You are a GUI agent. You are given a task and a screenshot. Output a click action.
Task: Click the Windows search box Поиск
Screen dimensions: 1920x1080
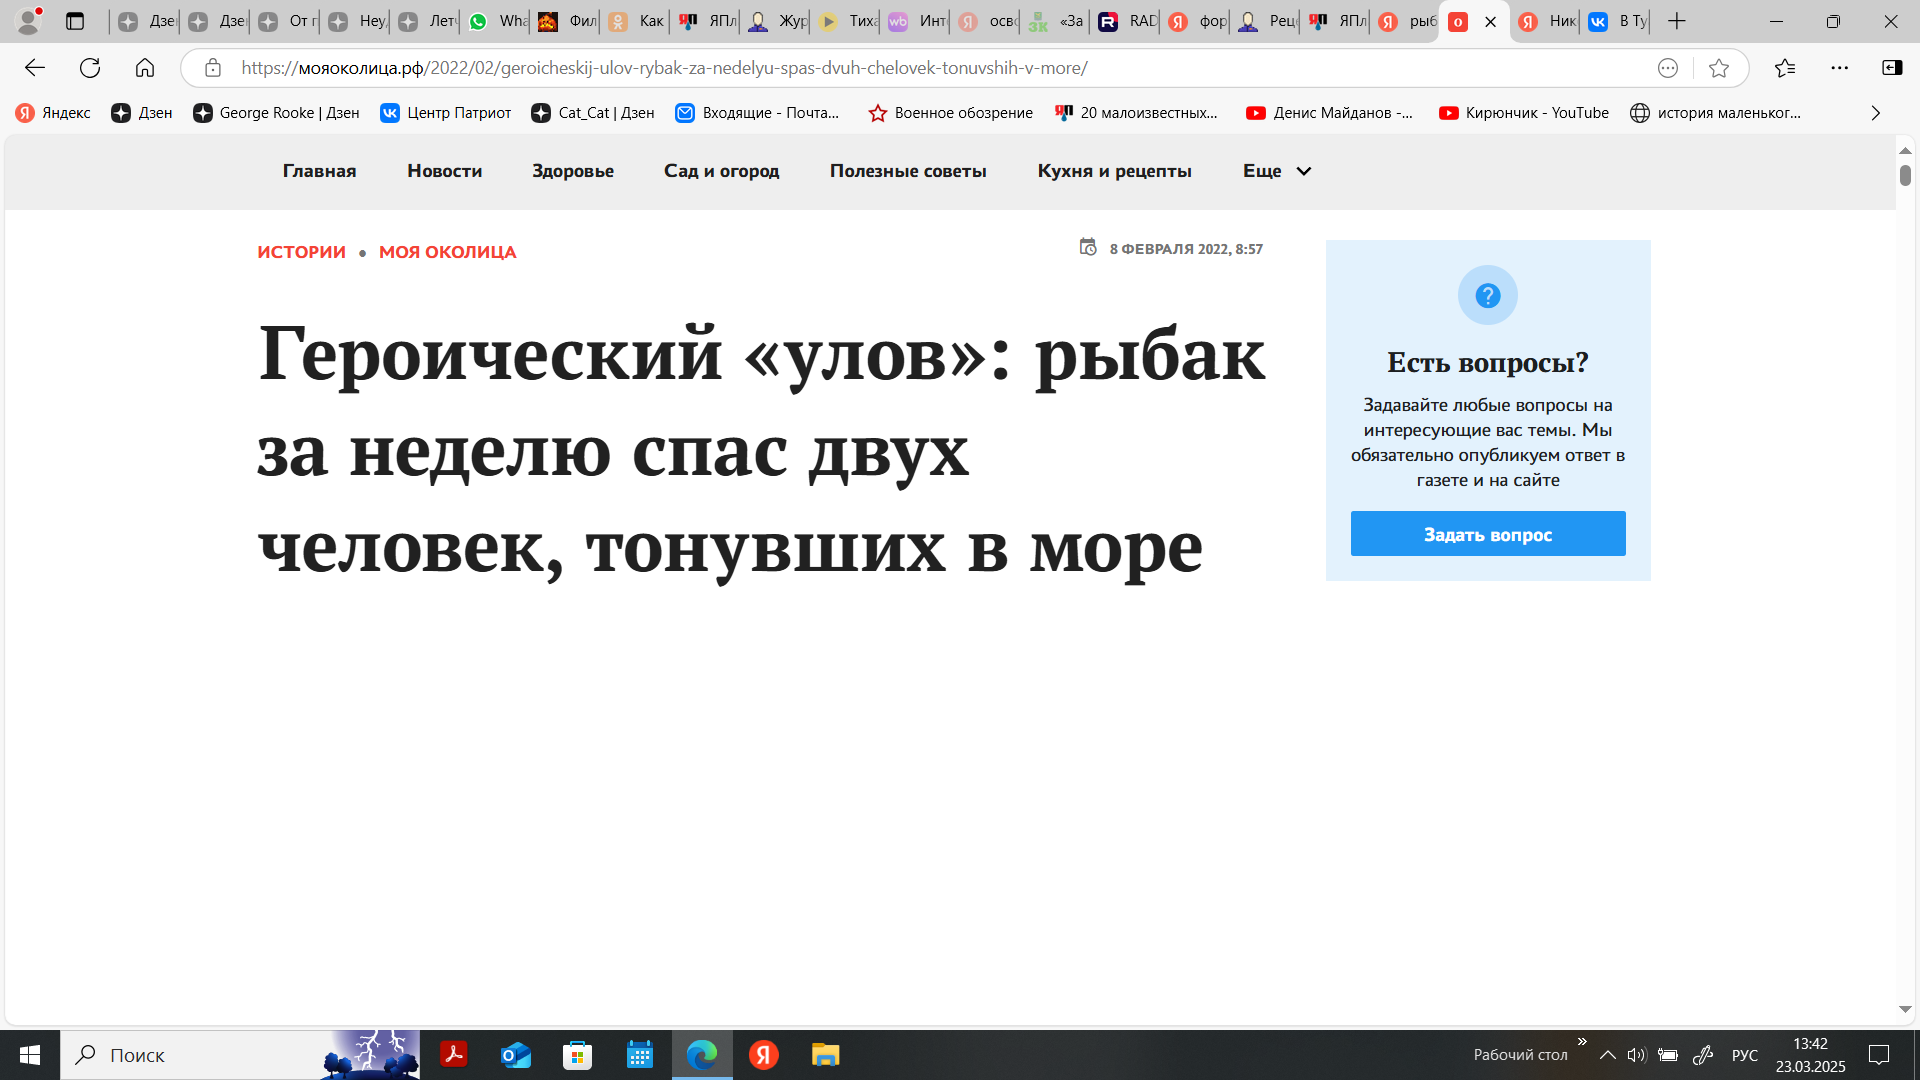click(x=240, y=1055)
